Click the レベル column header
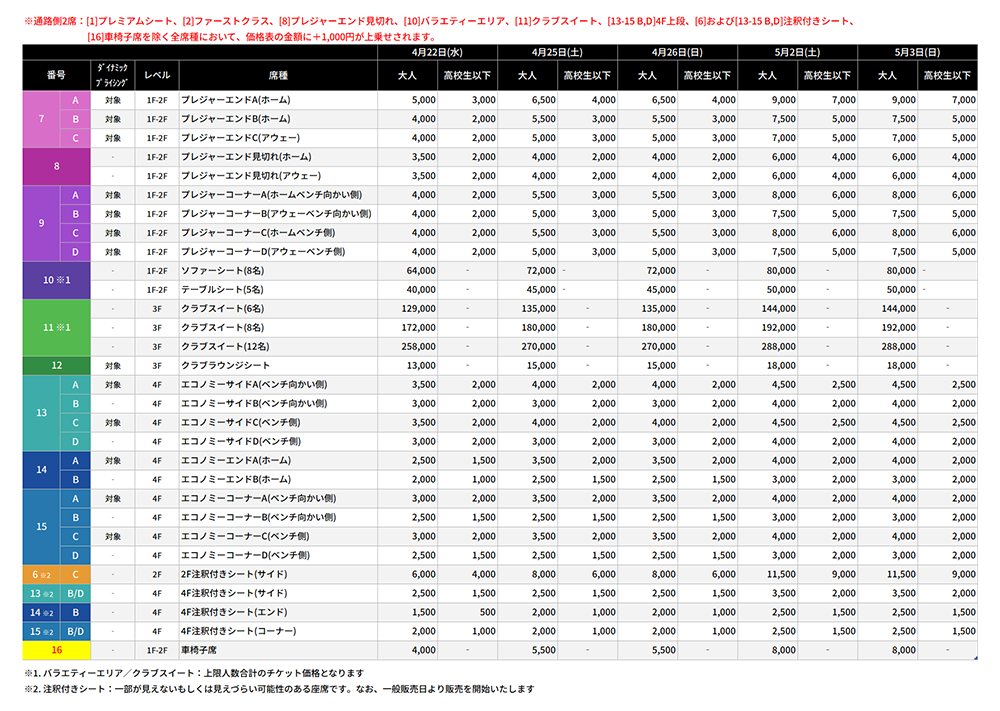Screen dimensions: 1000x711 (x=157, y=75)
